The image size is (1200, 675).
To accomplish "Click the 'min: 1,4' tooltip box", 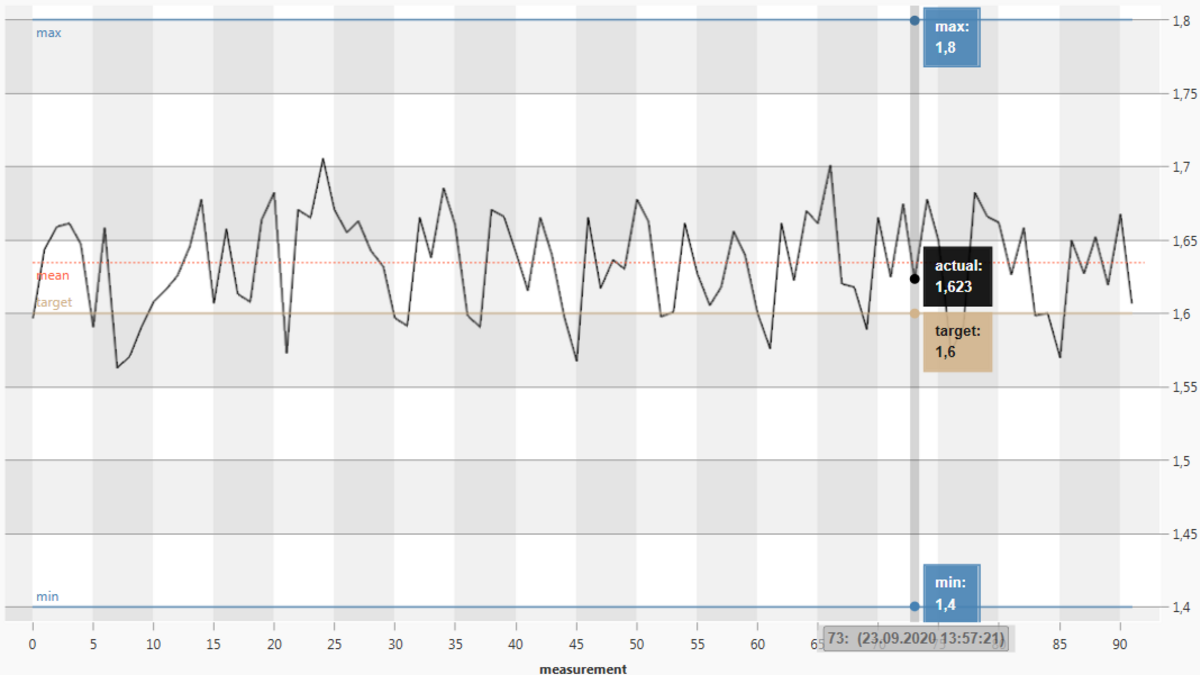I will pos(951,594).
